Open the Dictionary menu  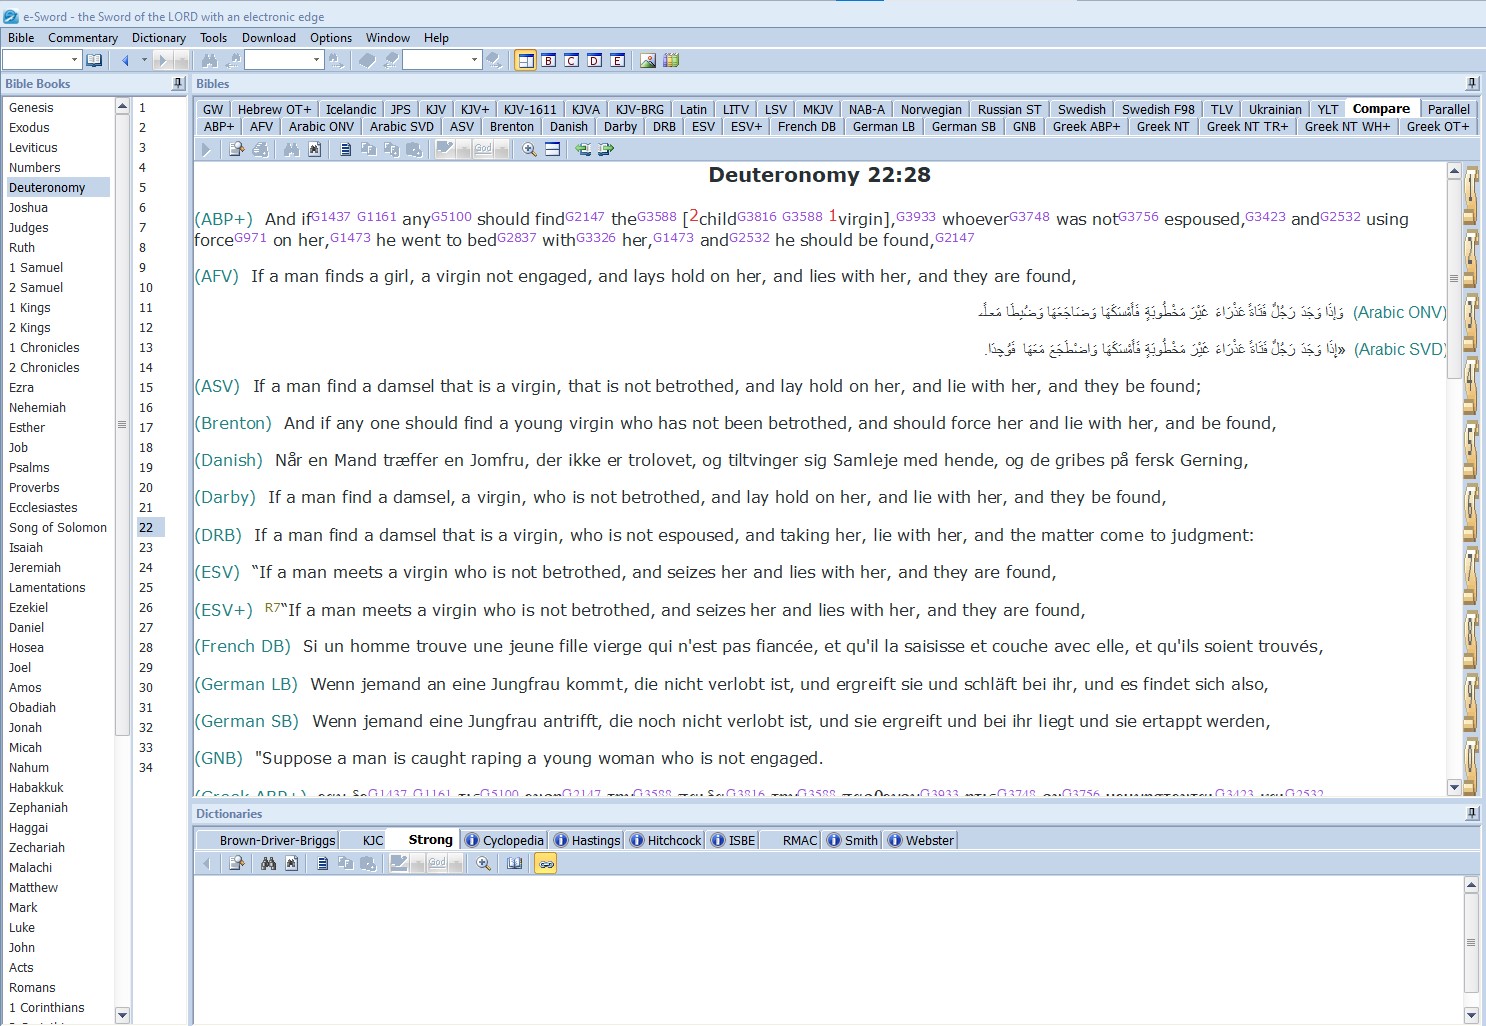[x=159, y=38]
